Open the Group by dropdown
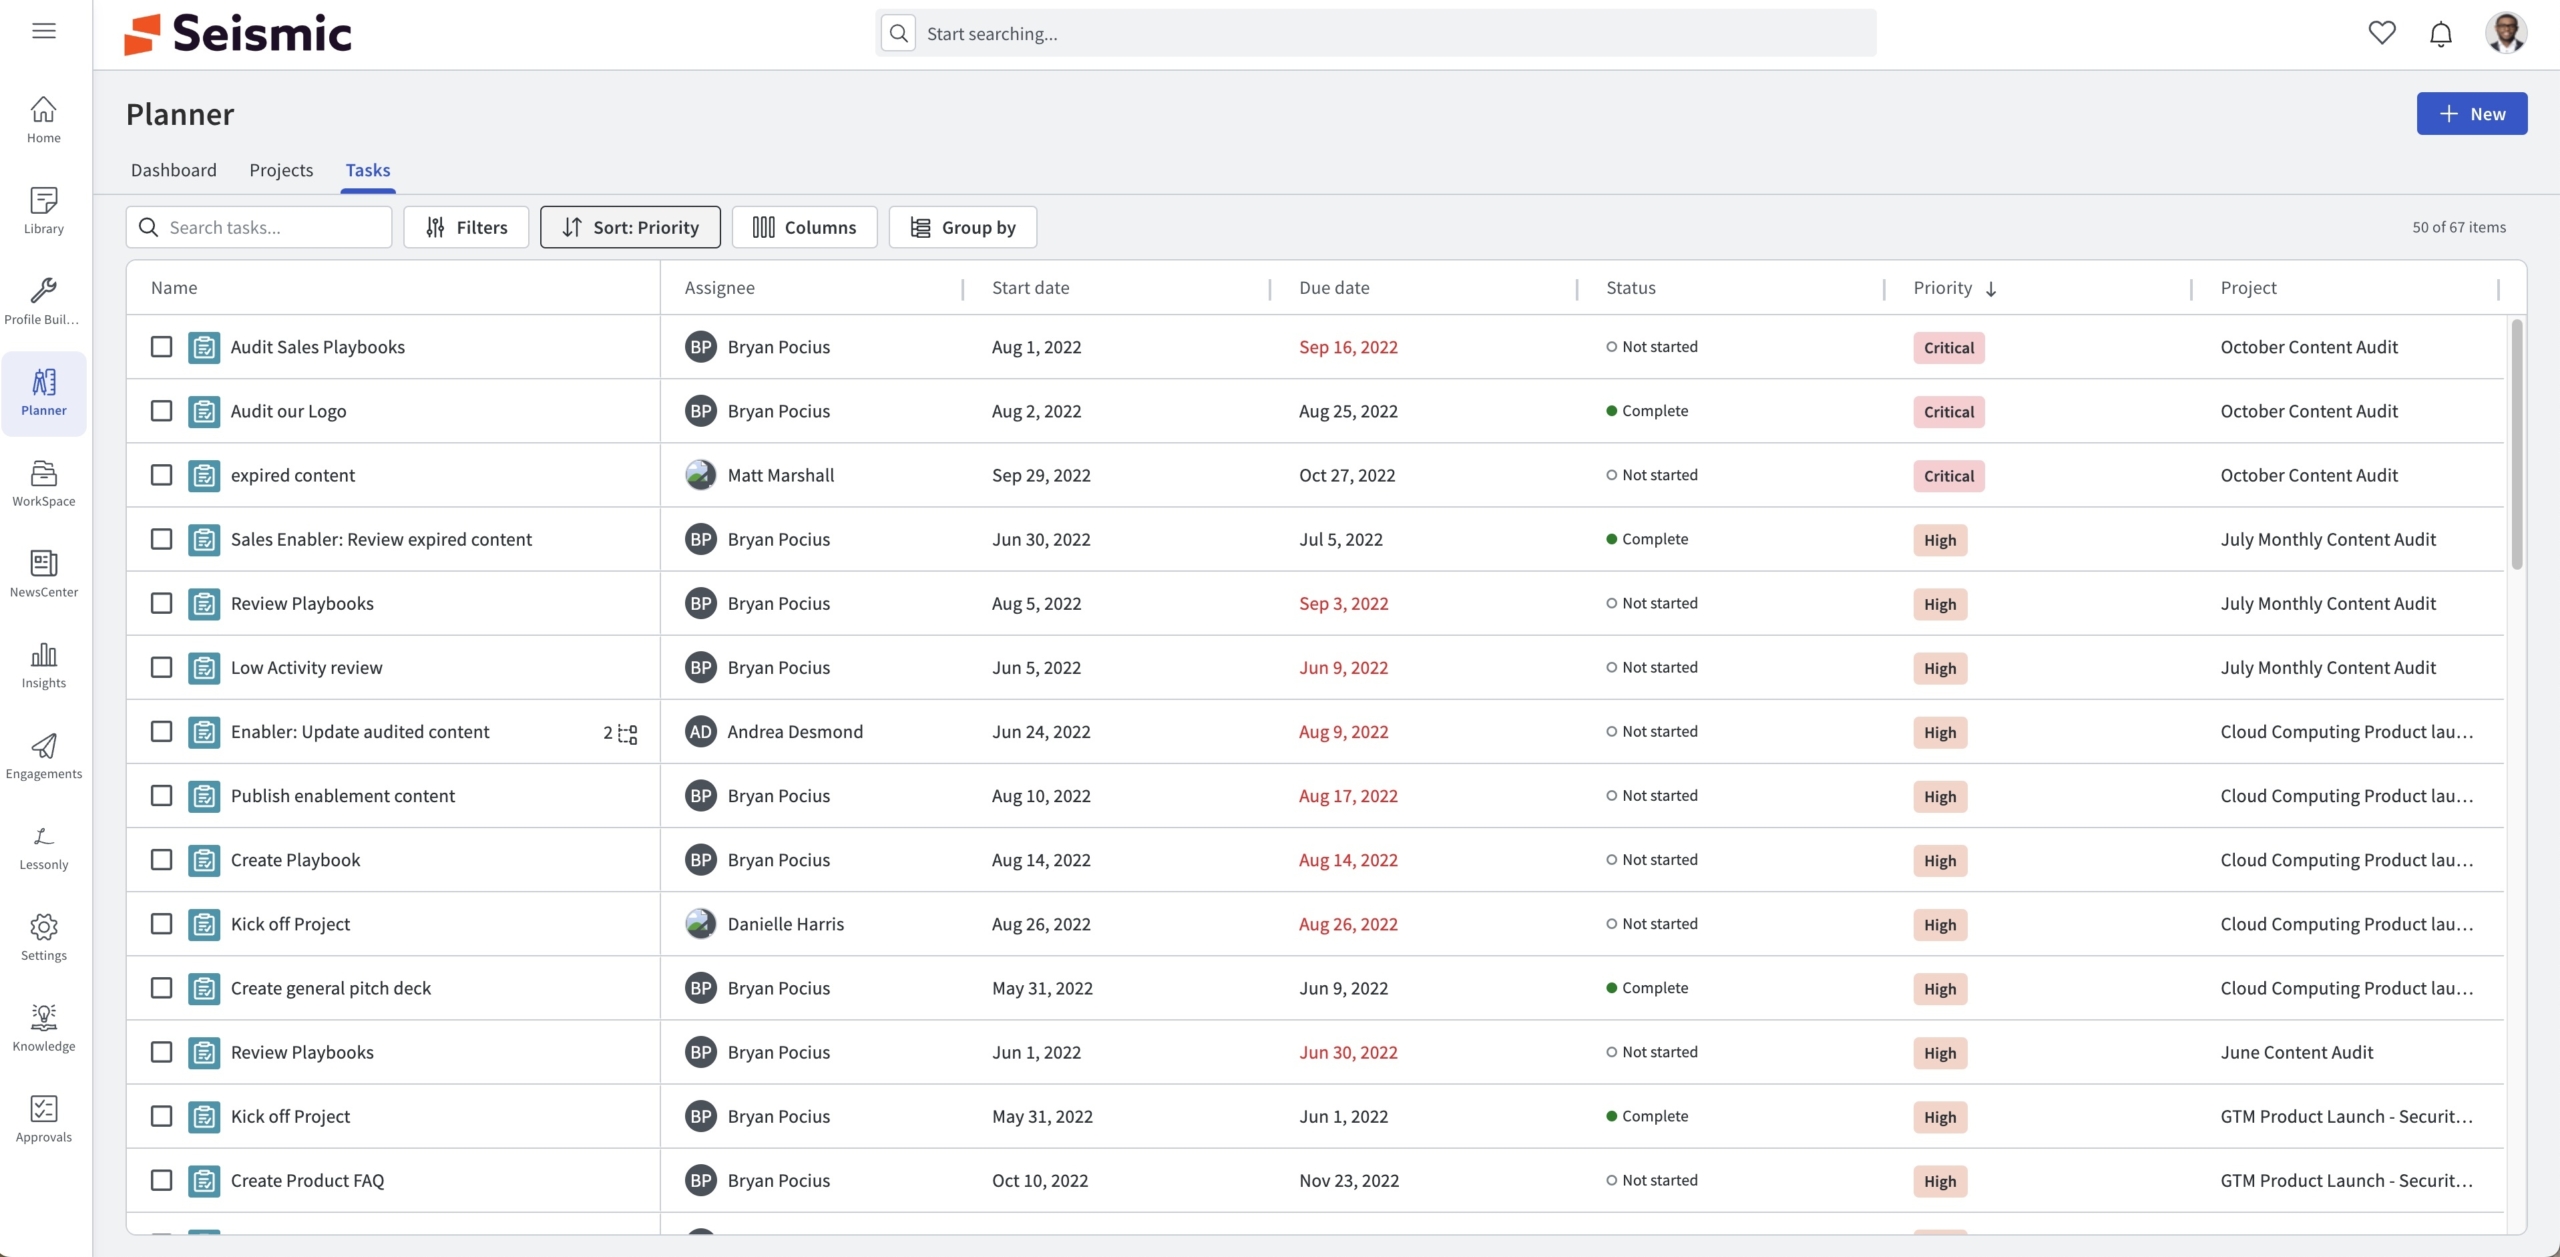 pos(962,227)
